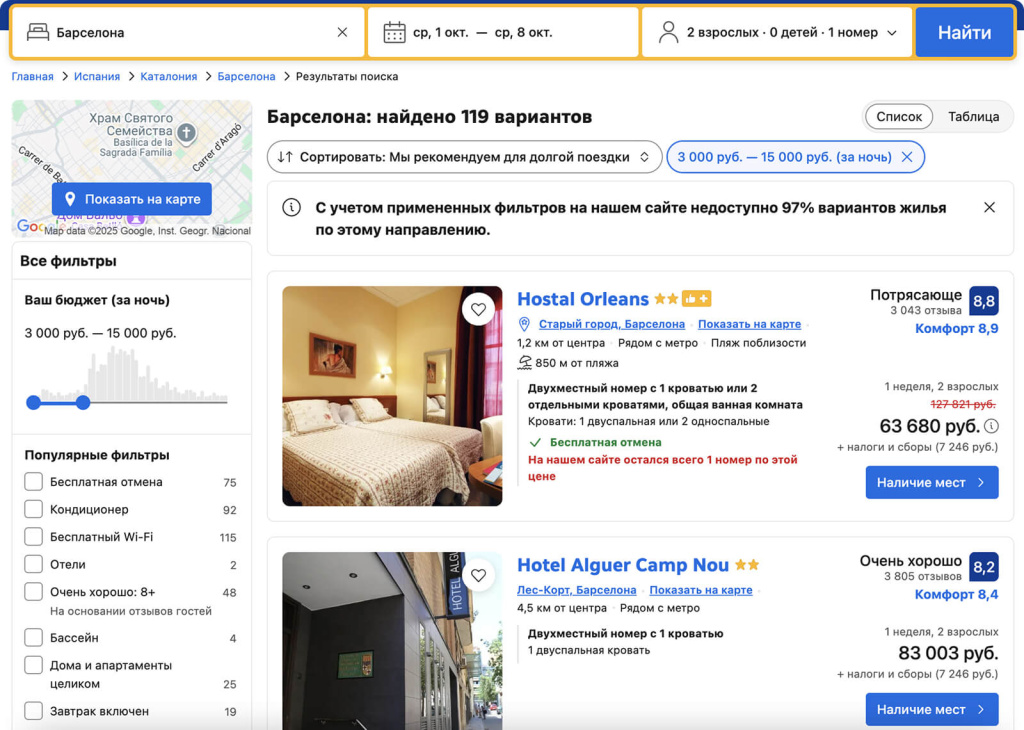Click the church marker on the map
This screenshot has width=1024, height=730.
point(187,133)
